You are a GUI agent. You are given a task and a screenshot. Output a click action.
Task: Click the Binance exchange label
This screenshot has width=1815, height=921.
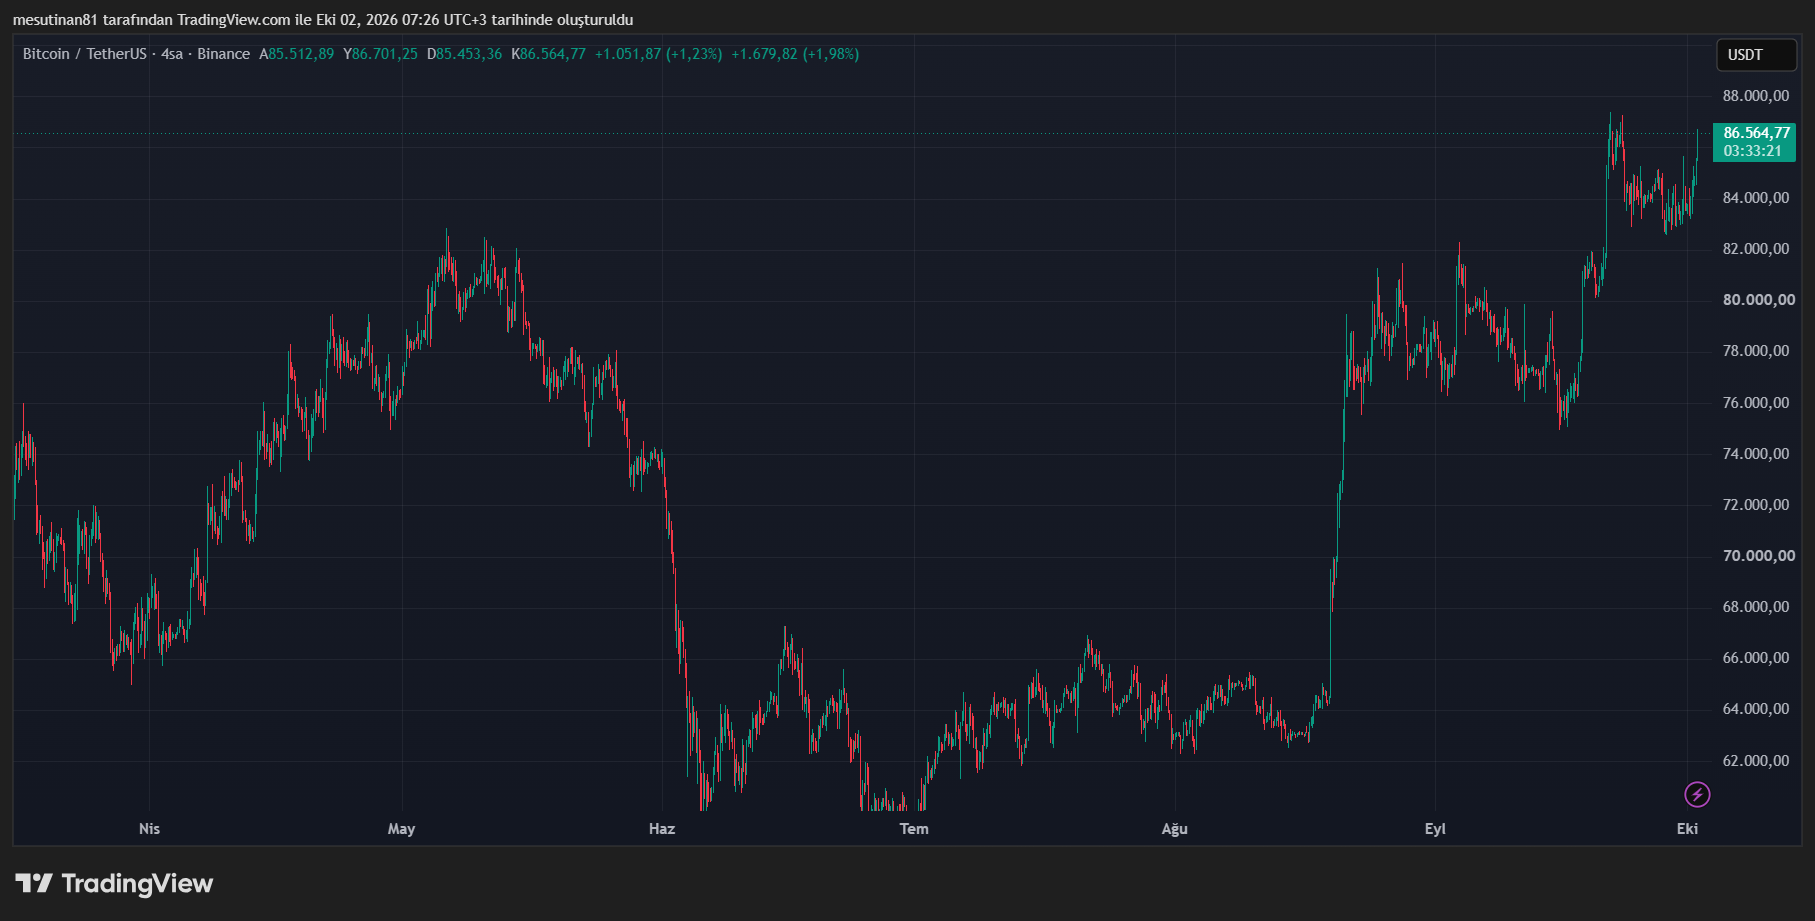coord(224,54)
